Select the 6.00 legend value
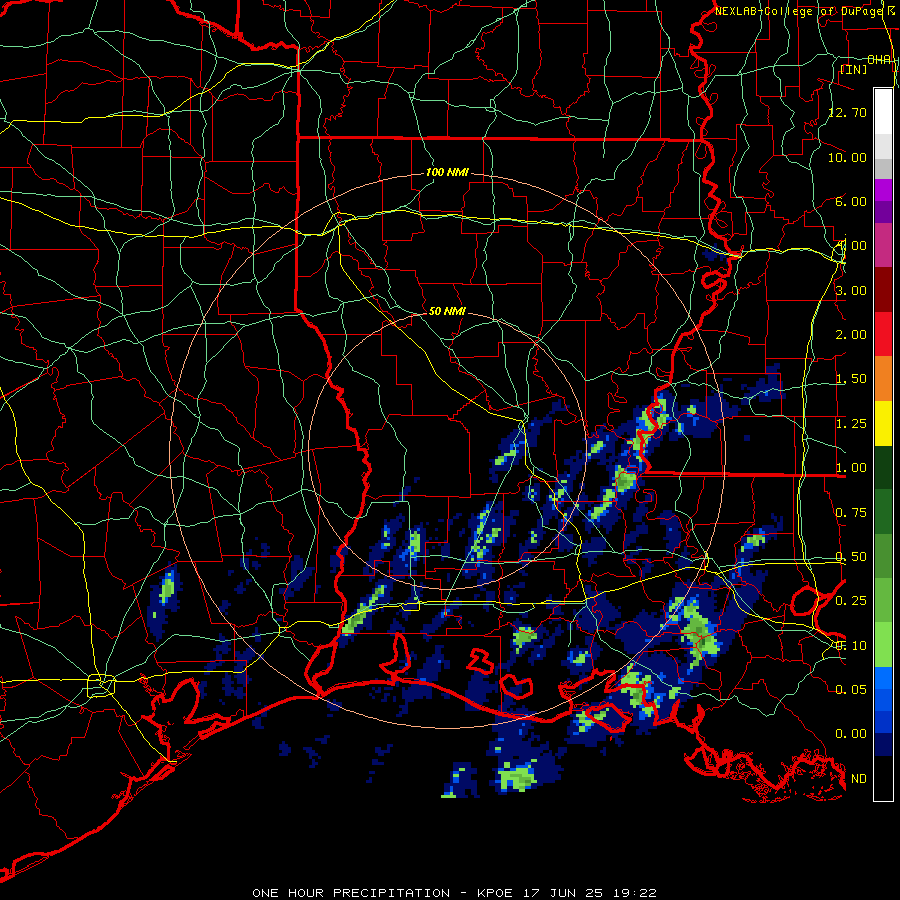Viewport: 900px width, 900px height. [x=851, y=201]
